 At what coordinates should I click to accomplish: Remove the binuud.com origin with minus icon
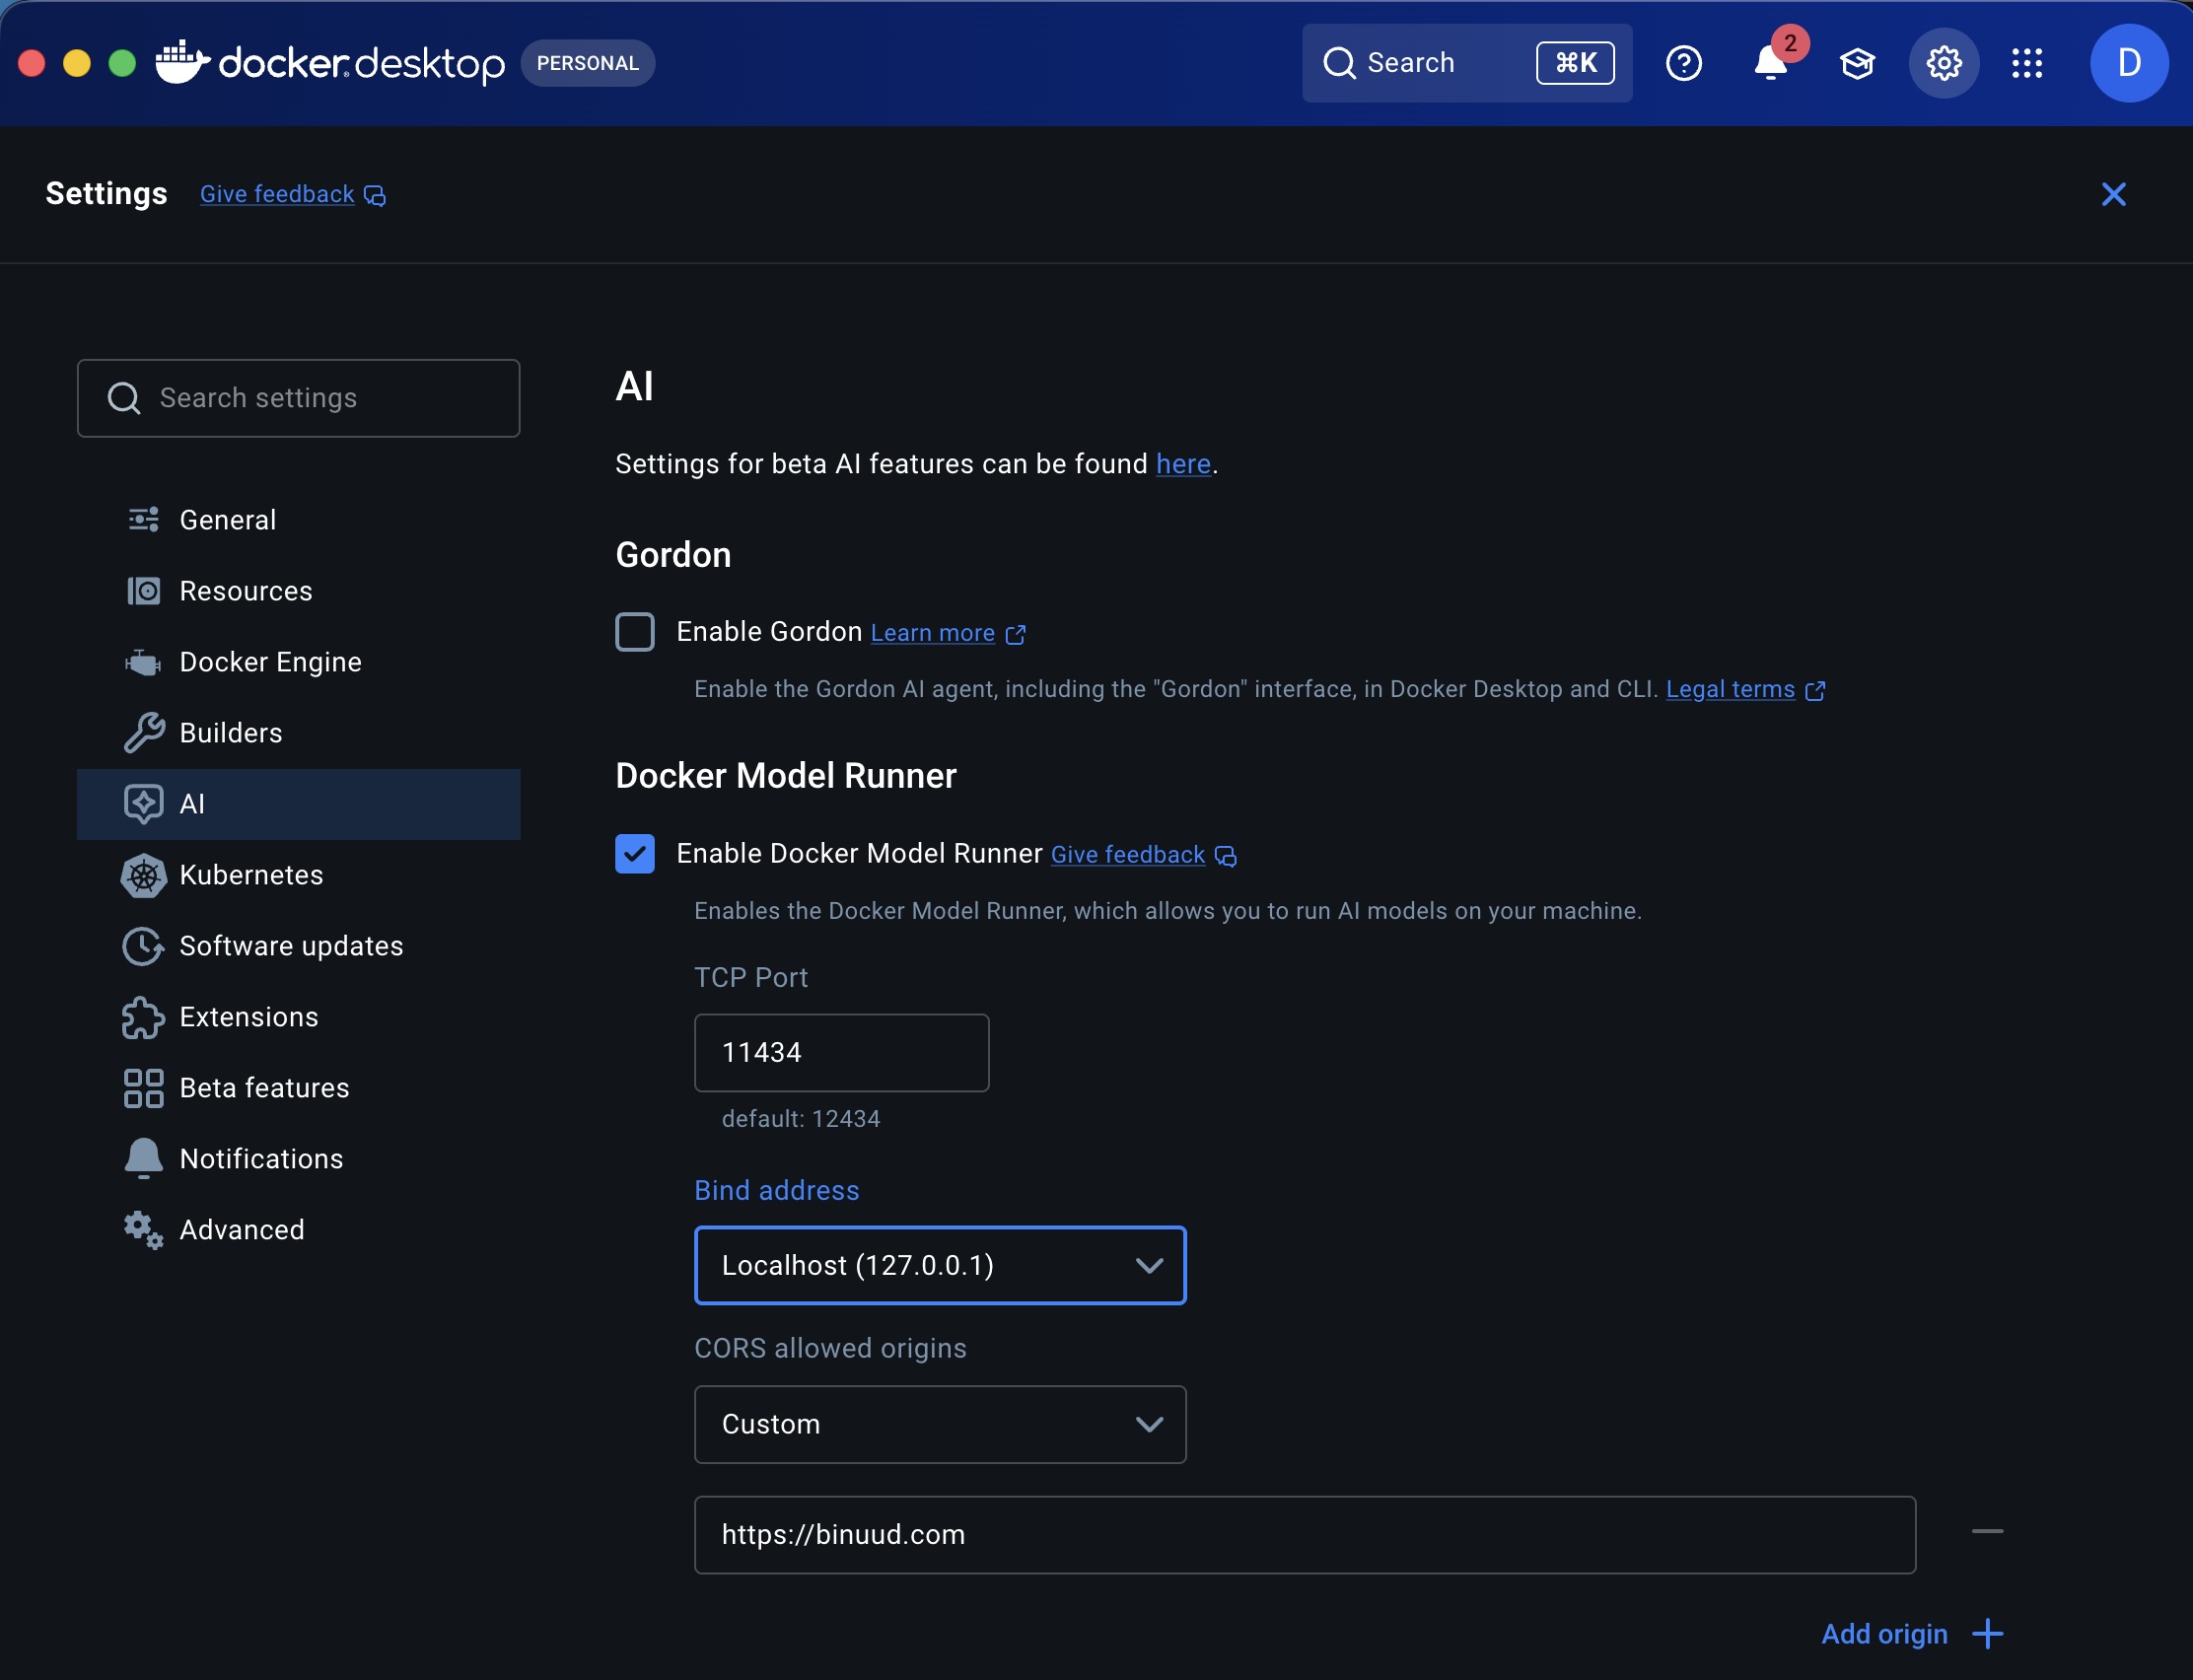tap(1987, 1531)
